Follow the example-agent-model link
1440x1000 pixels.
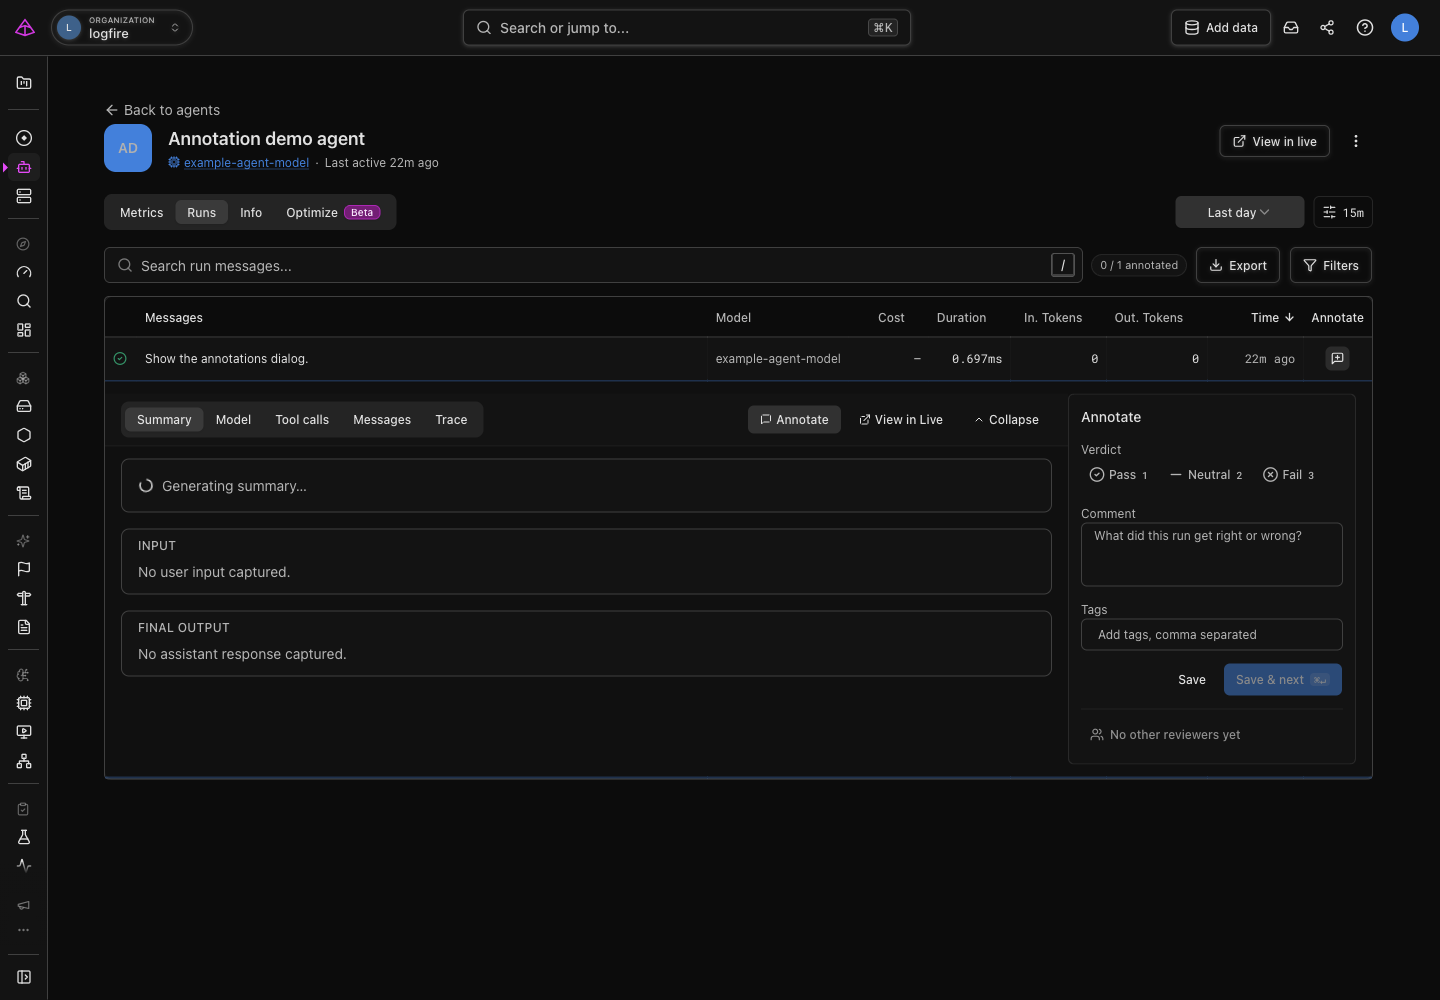coord(246,163)
